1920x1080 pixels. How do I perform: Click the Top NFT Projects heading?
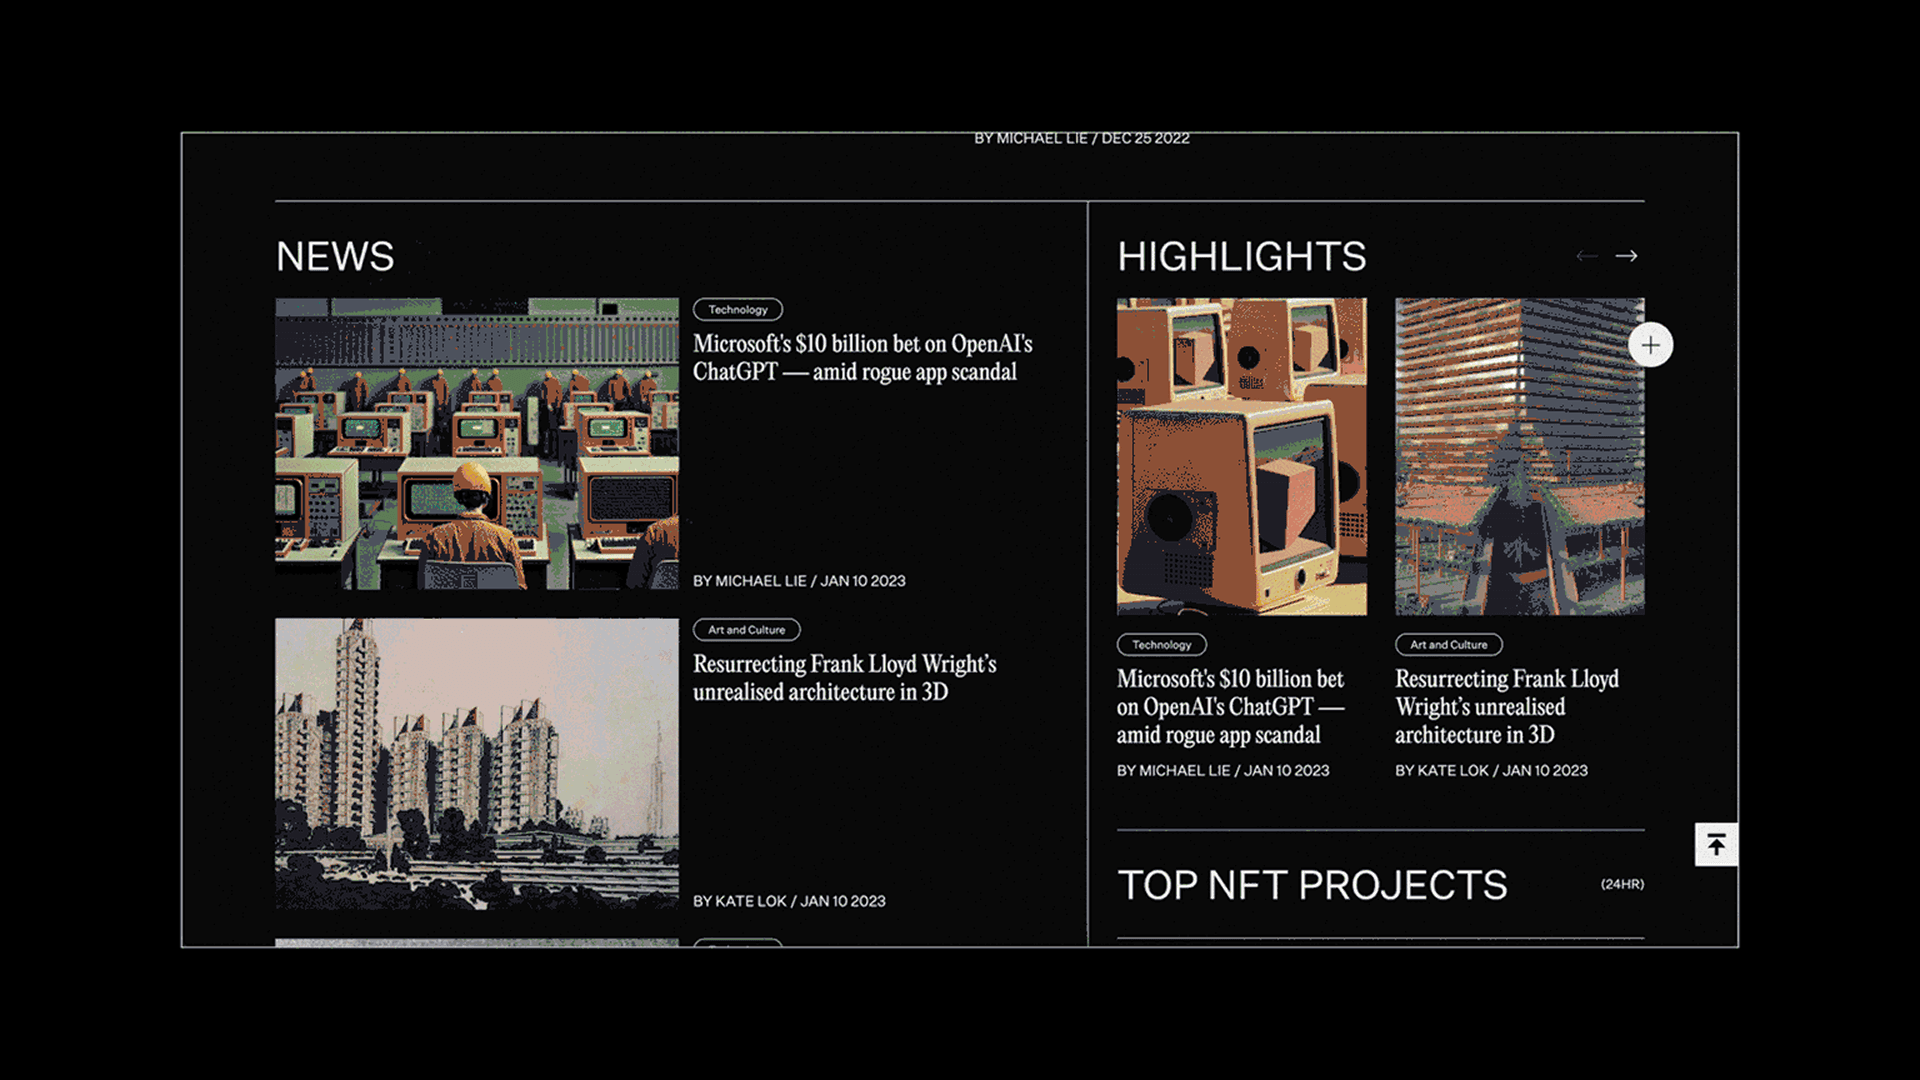point(1311,885)
